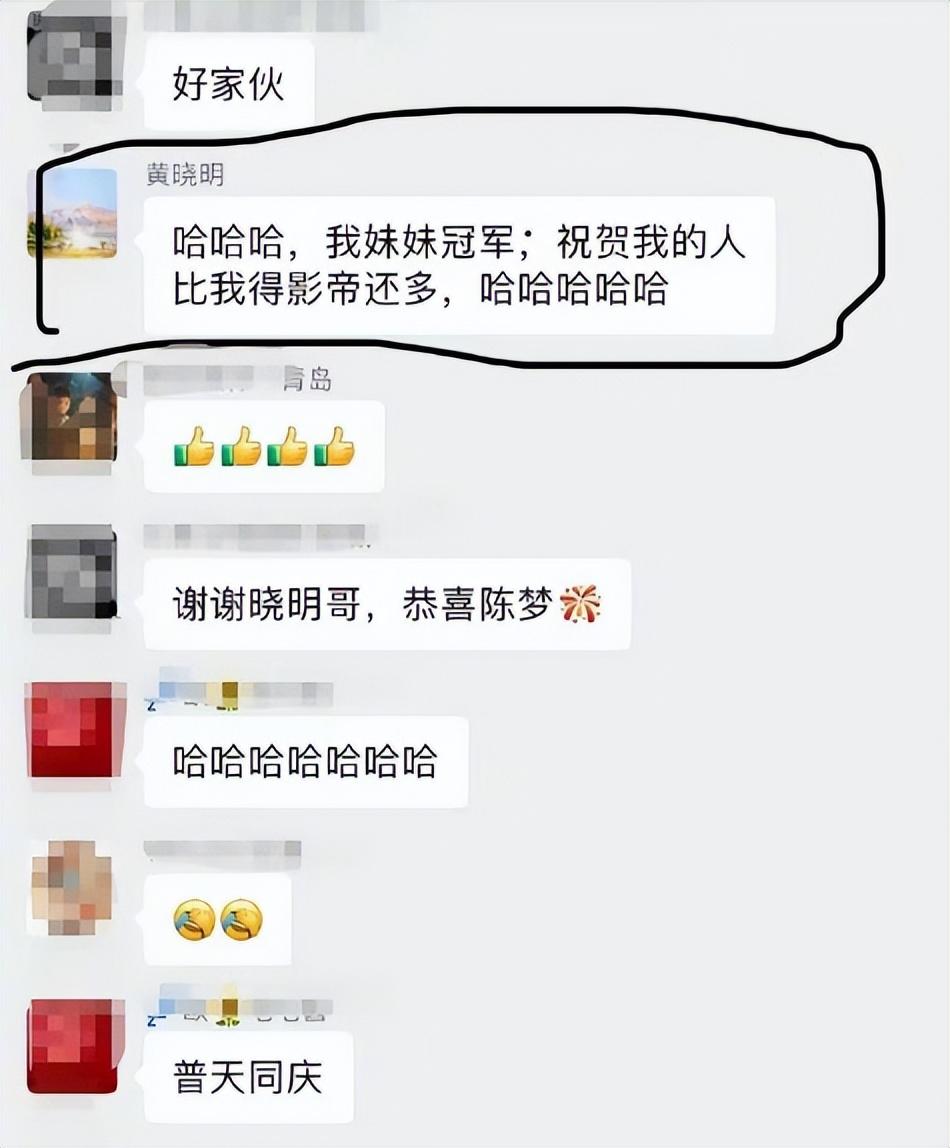Tap the 普天同庆 message bubble
This screenshot has width=950, height=1148.
click(x=249, y=1077)
